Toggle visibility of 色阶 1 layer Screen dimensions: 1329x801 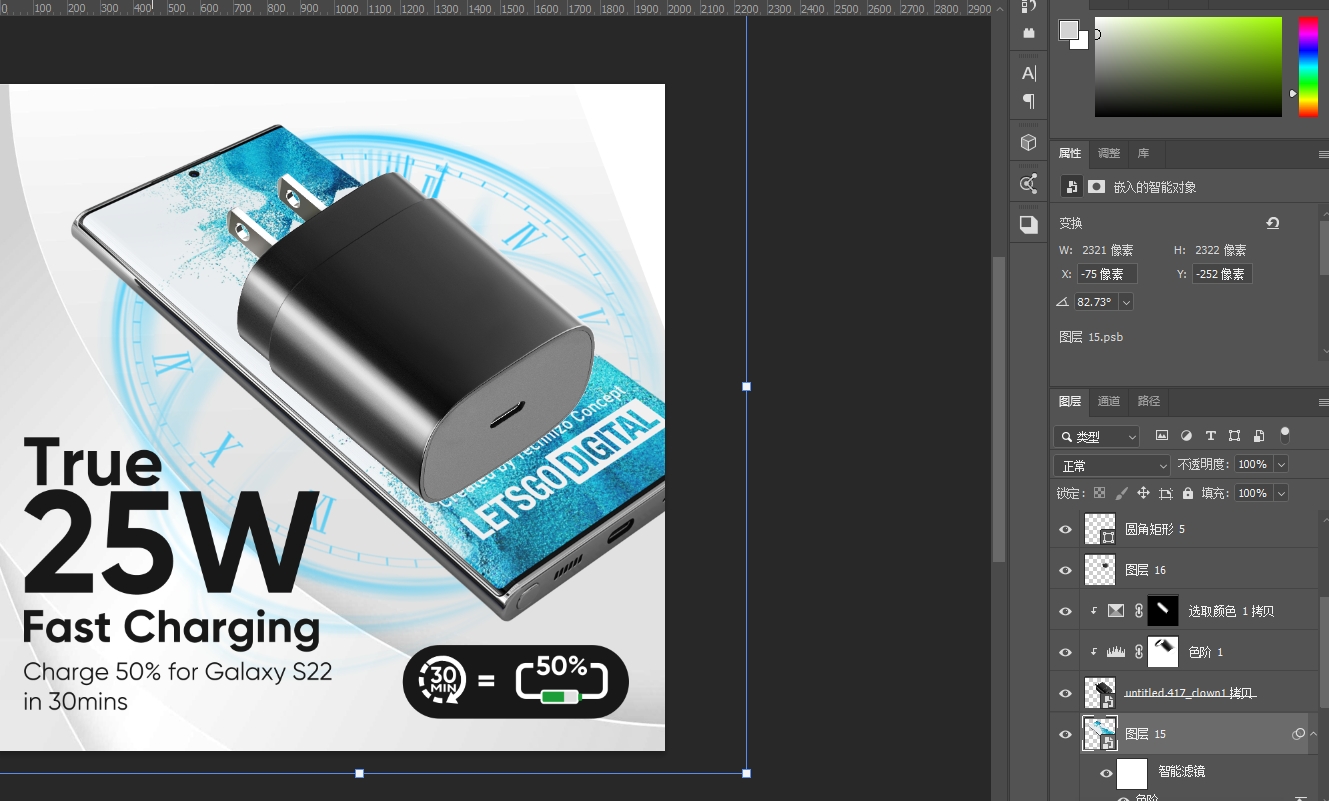(1065, 652)
